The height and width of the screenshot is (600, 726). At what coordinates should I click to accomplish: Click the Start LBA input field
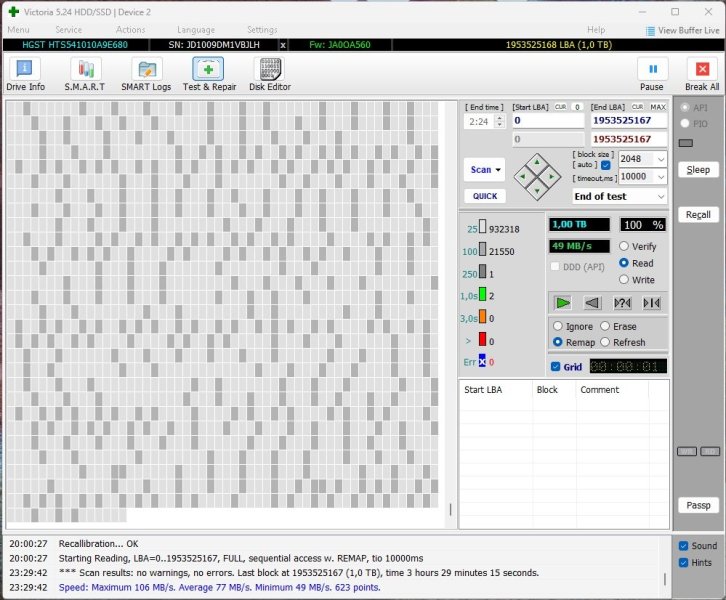coord(547,120)
